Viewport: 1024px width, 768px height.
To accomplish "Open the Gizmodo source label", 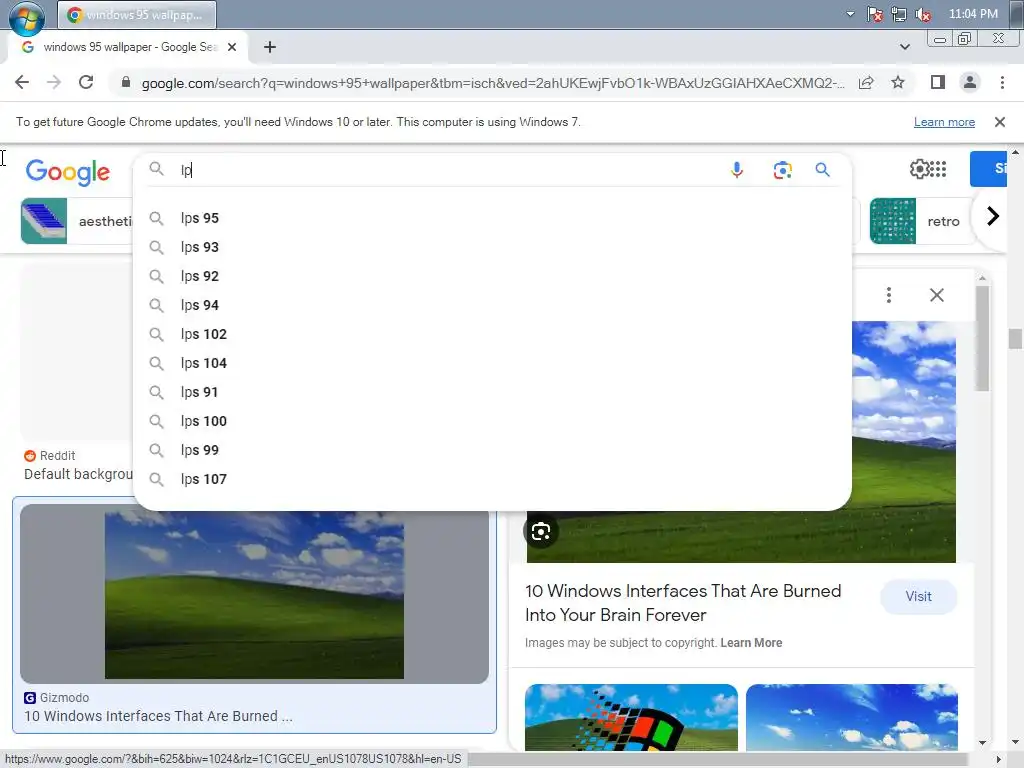I will tap(57, 697).
